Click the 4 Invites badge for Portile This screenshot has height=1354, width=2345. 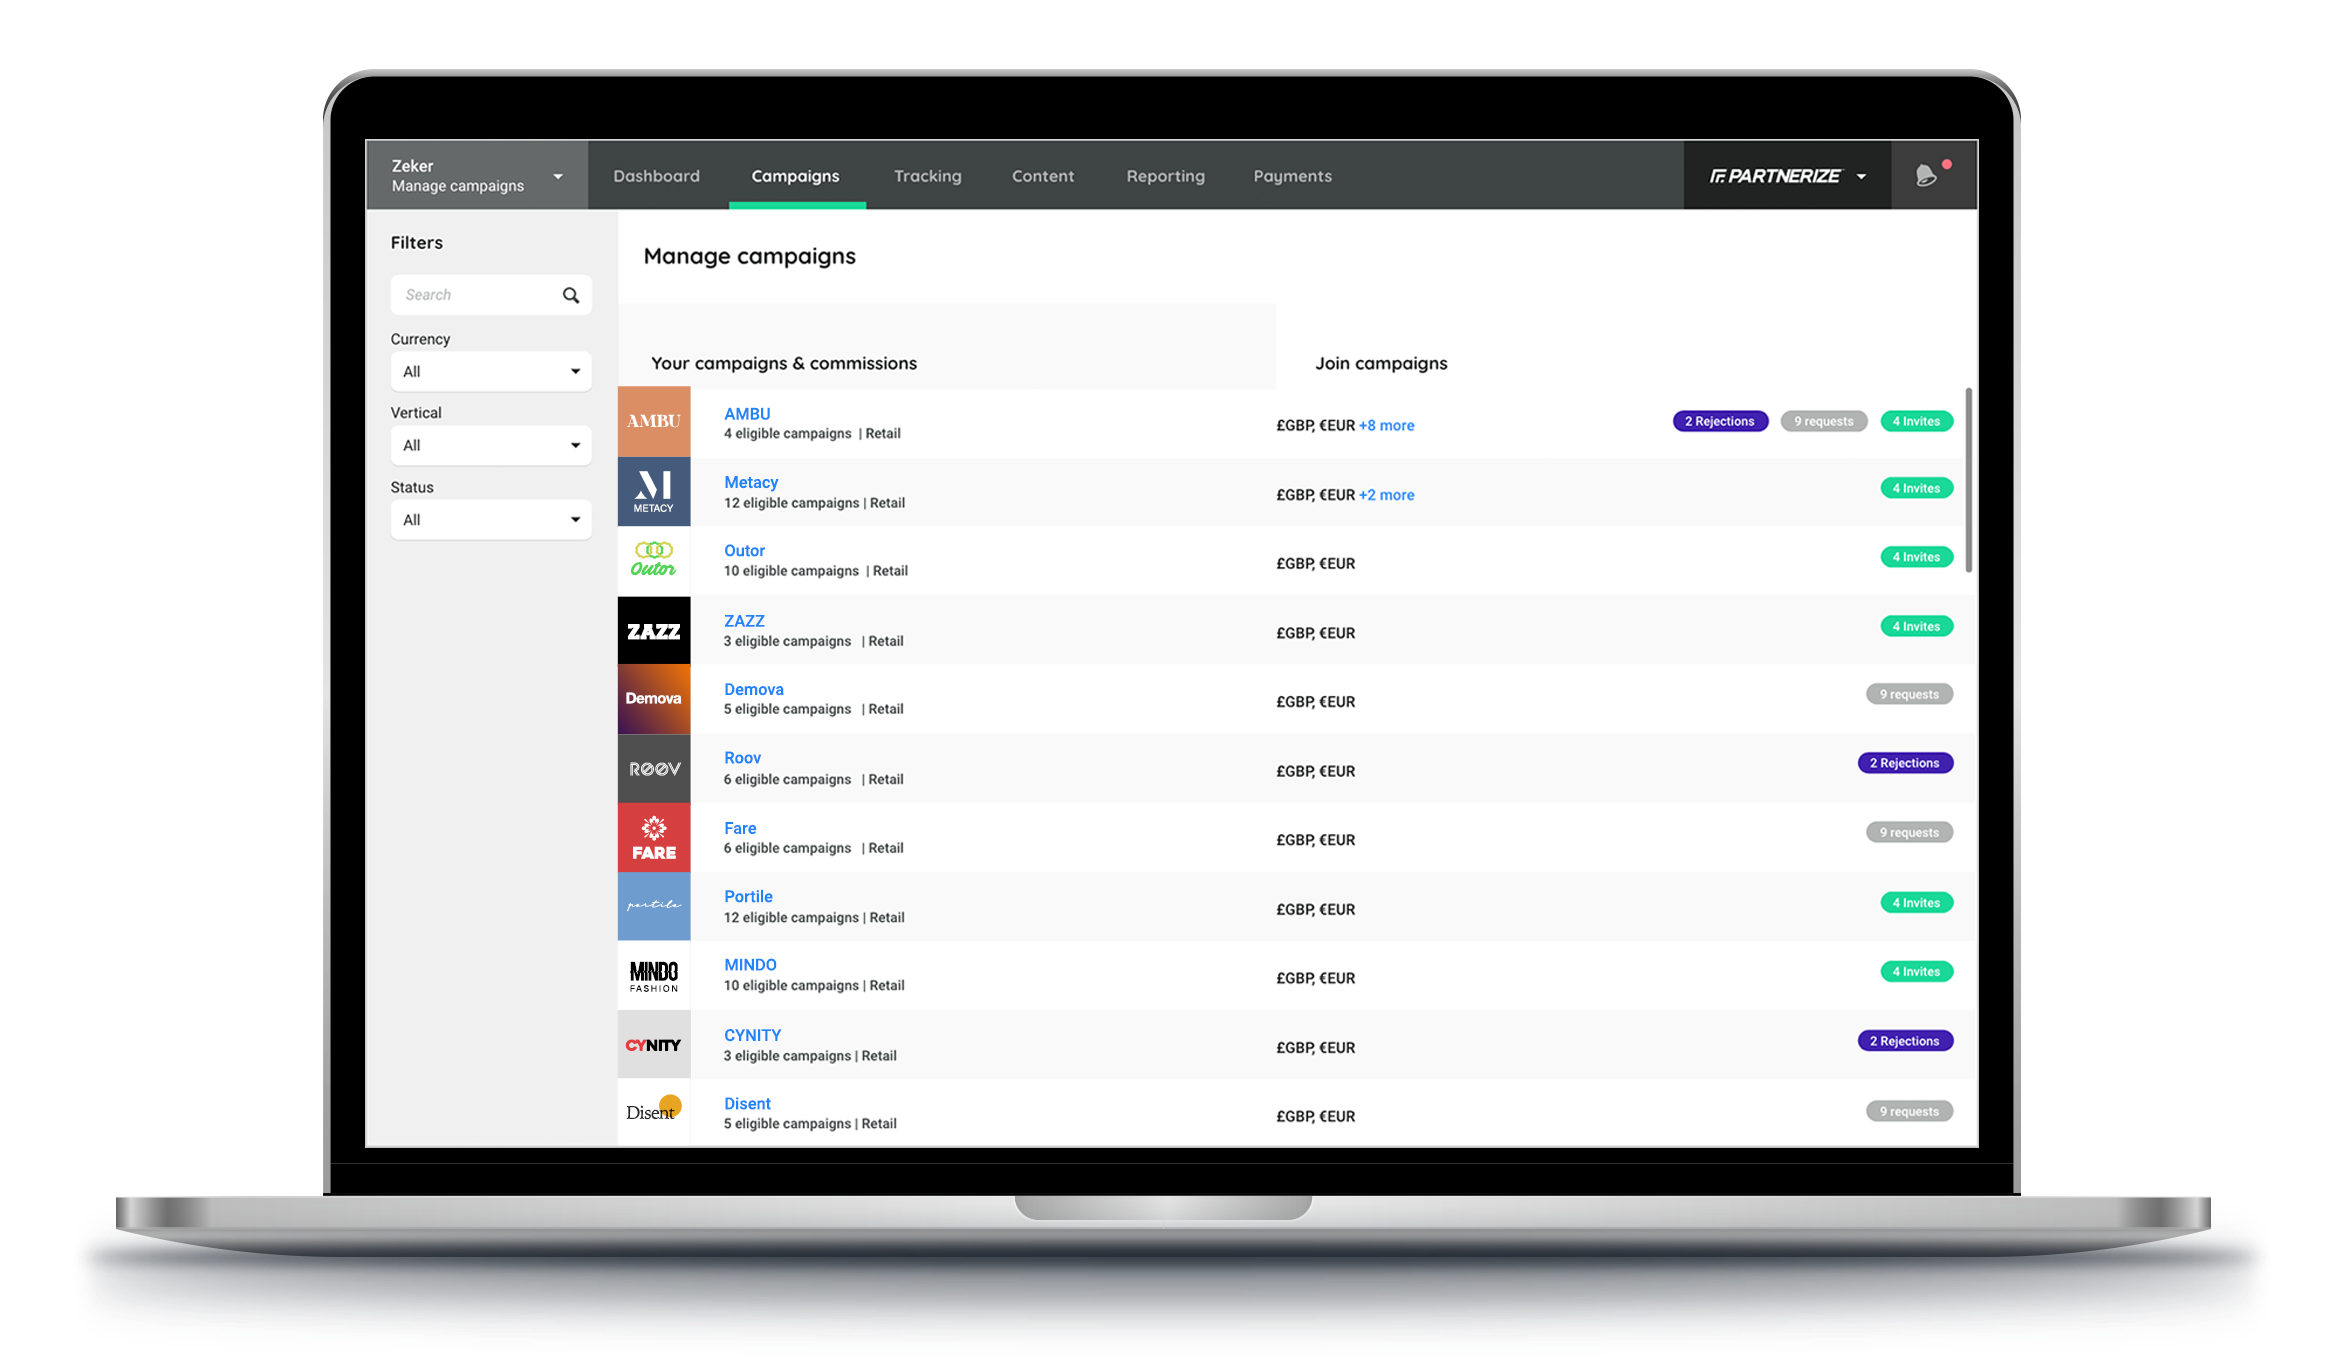coord(1915,902)
